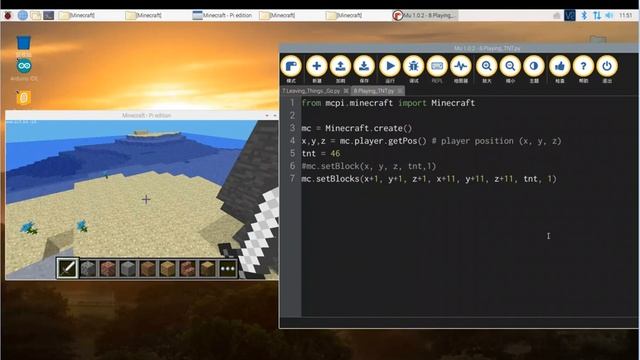Click line 3 'mc = Minecraft.create()'
This screenshot has height=360, width=640.
point(357,128)
